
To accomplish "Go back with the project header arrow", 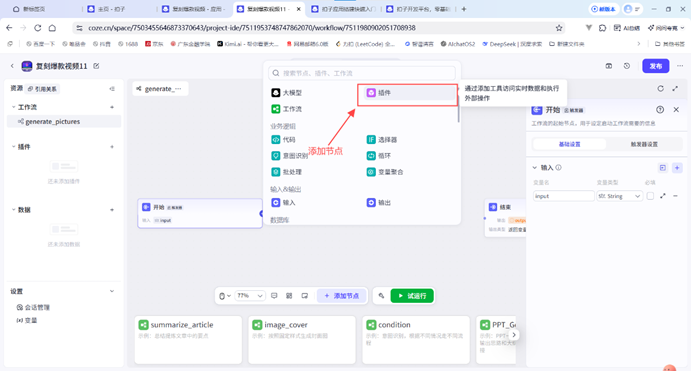I will coord(12,66).
